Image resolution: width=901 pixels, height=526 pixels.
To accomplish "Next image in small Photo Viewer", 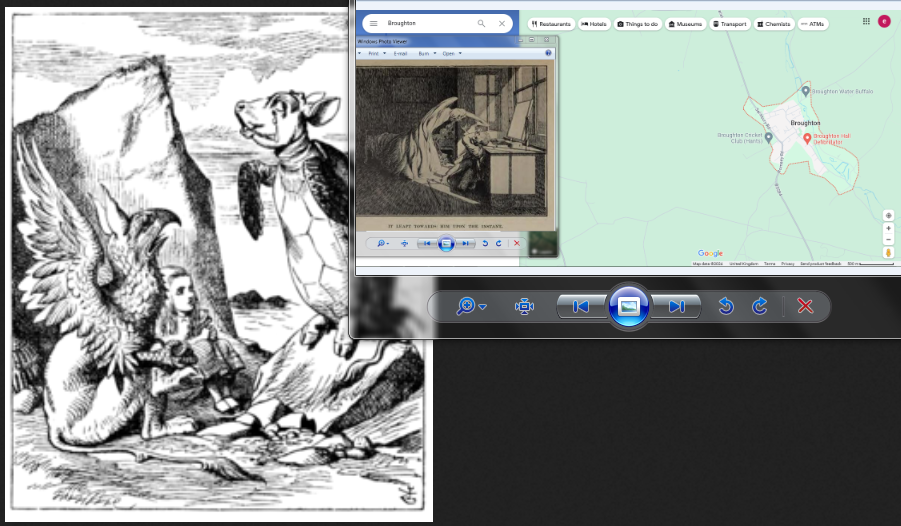I will tap(465, 244).
